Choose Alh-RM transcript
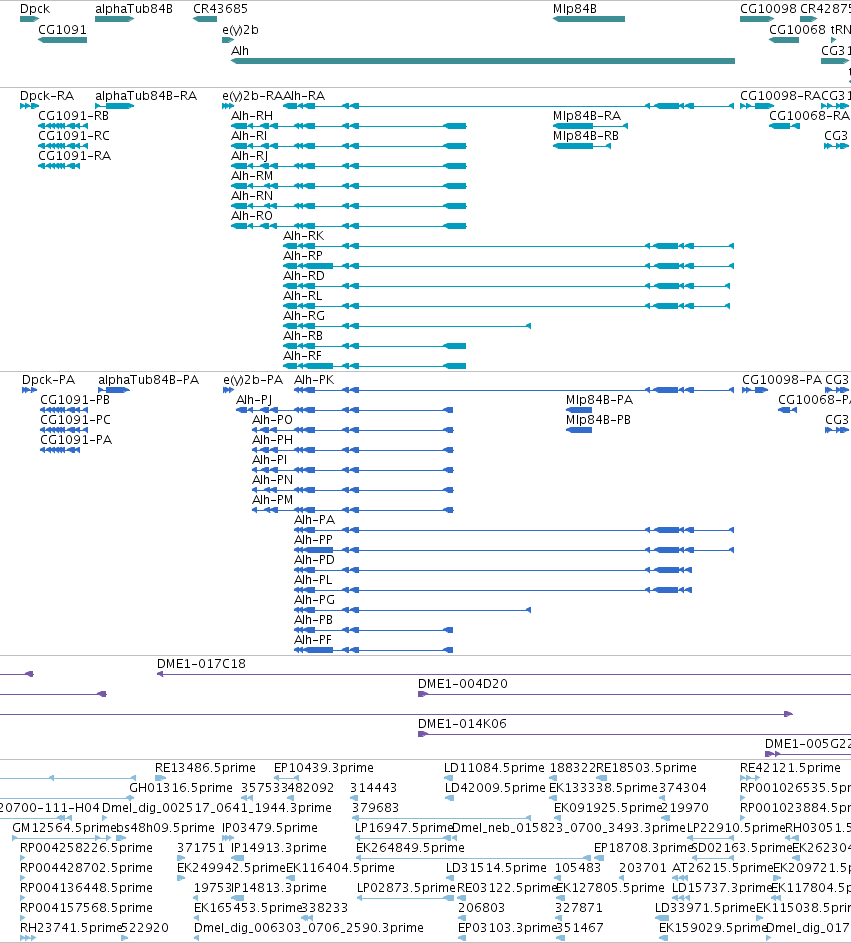 (x=349, y=186)
